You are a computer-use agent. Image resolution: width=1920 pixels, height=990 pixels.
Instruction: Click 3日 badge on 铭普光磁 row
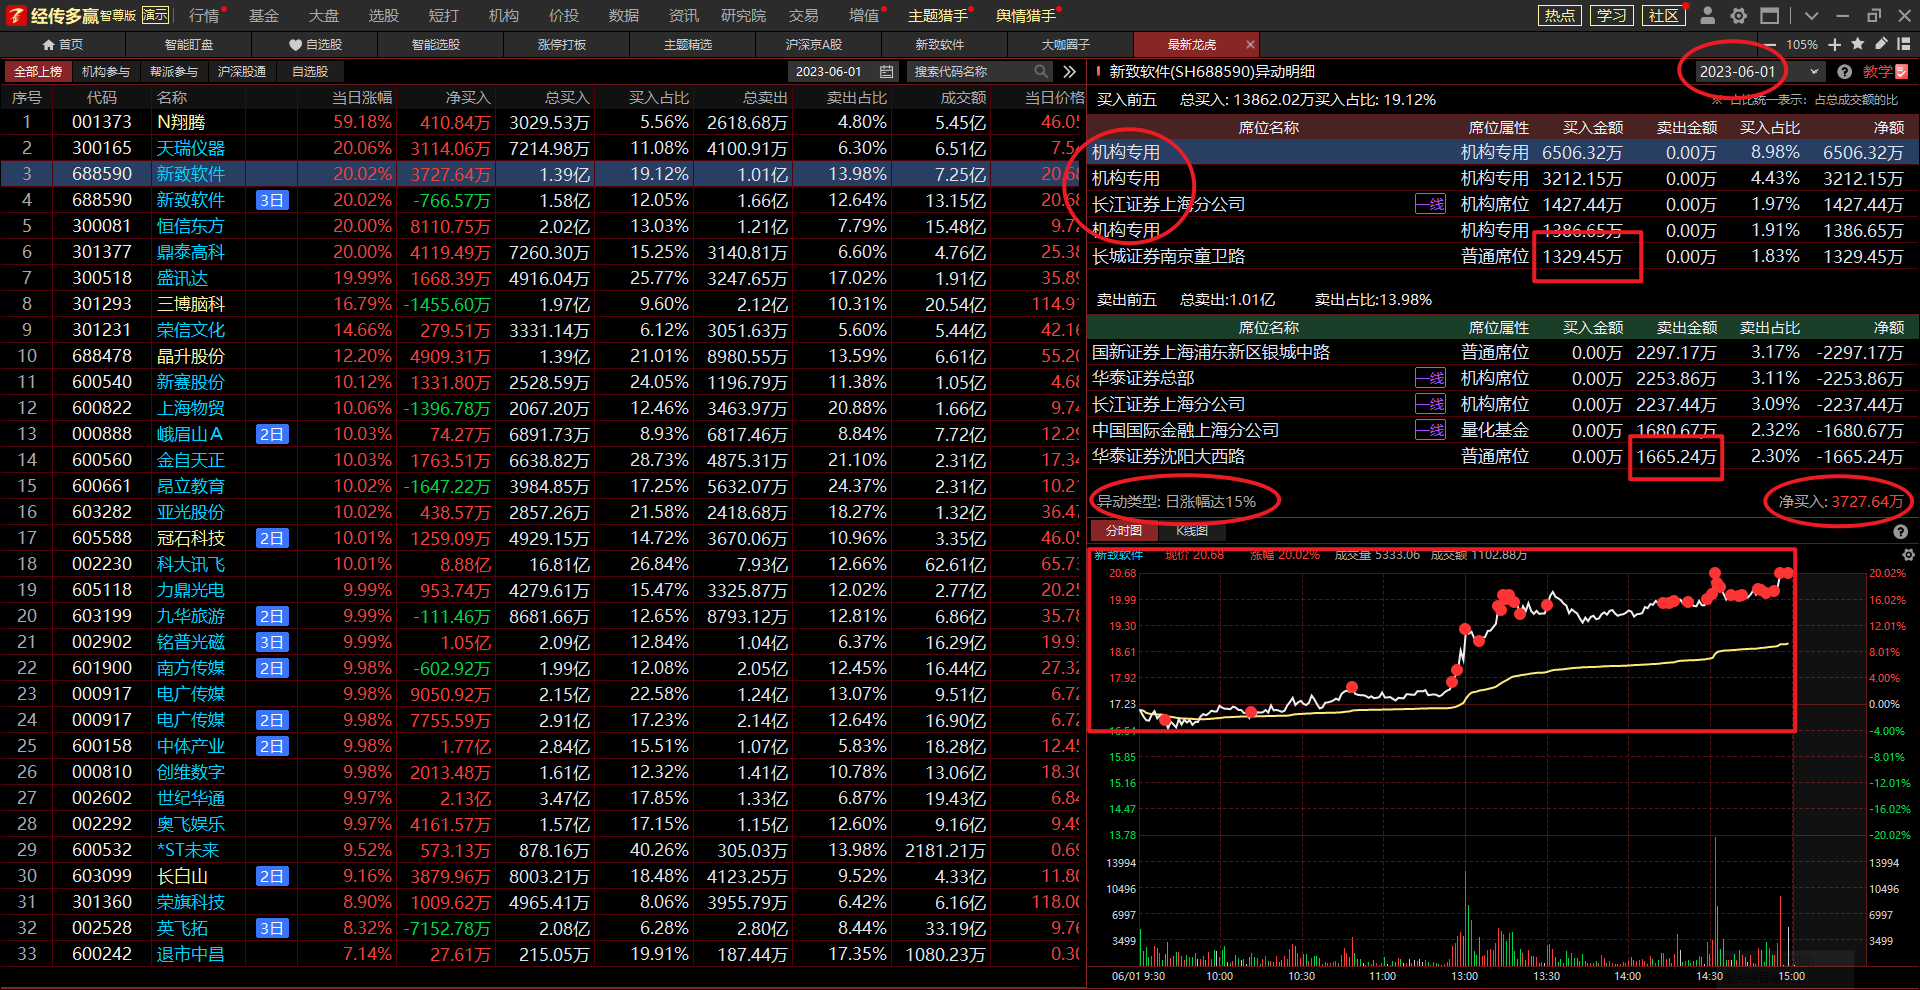point(272,642)
